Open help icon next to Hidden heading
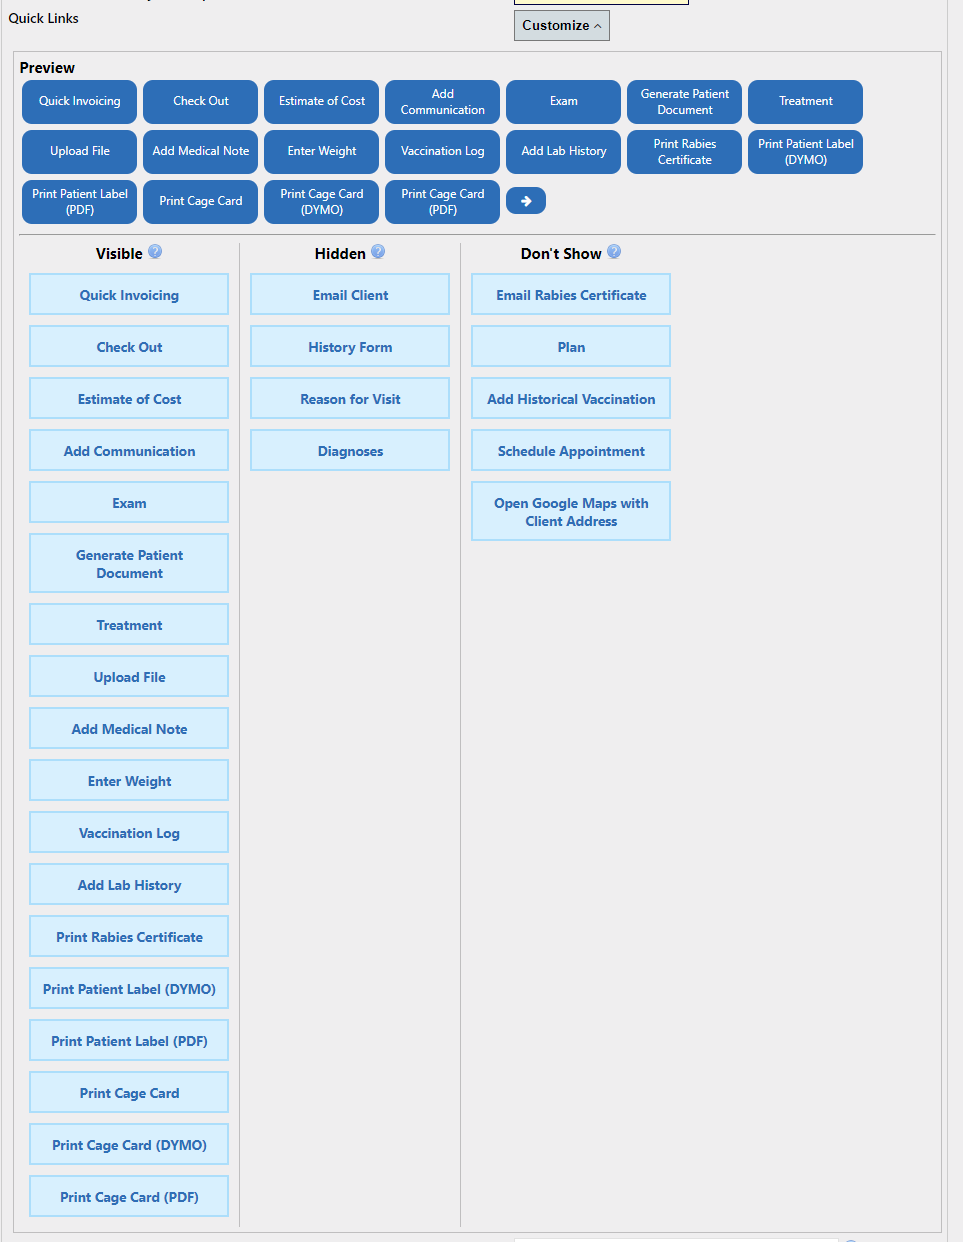The width and height of the screenshot is (963, 1242). tap(378, 252)
